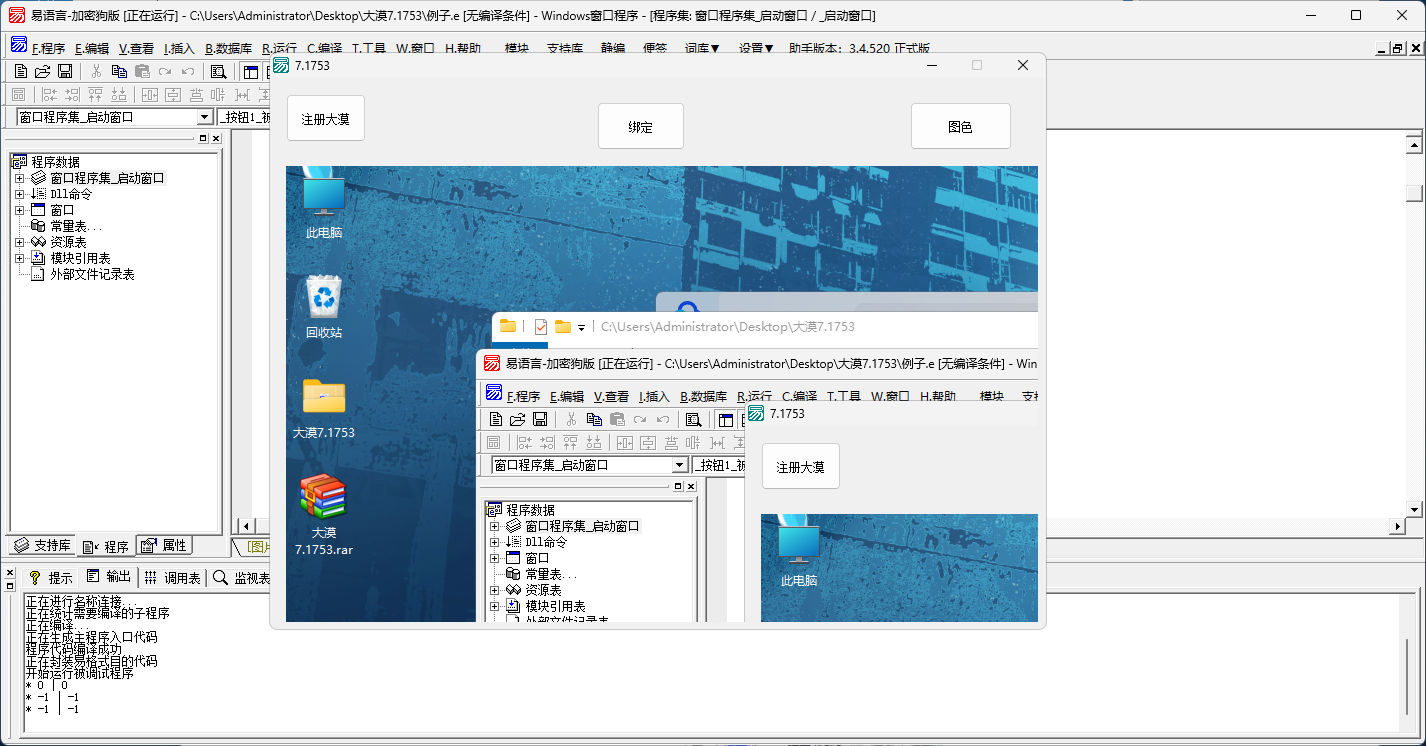Click the Open file folder icon

click(42, 71)
